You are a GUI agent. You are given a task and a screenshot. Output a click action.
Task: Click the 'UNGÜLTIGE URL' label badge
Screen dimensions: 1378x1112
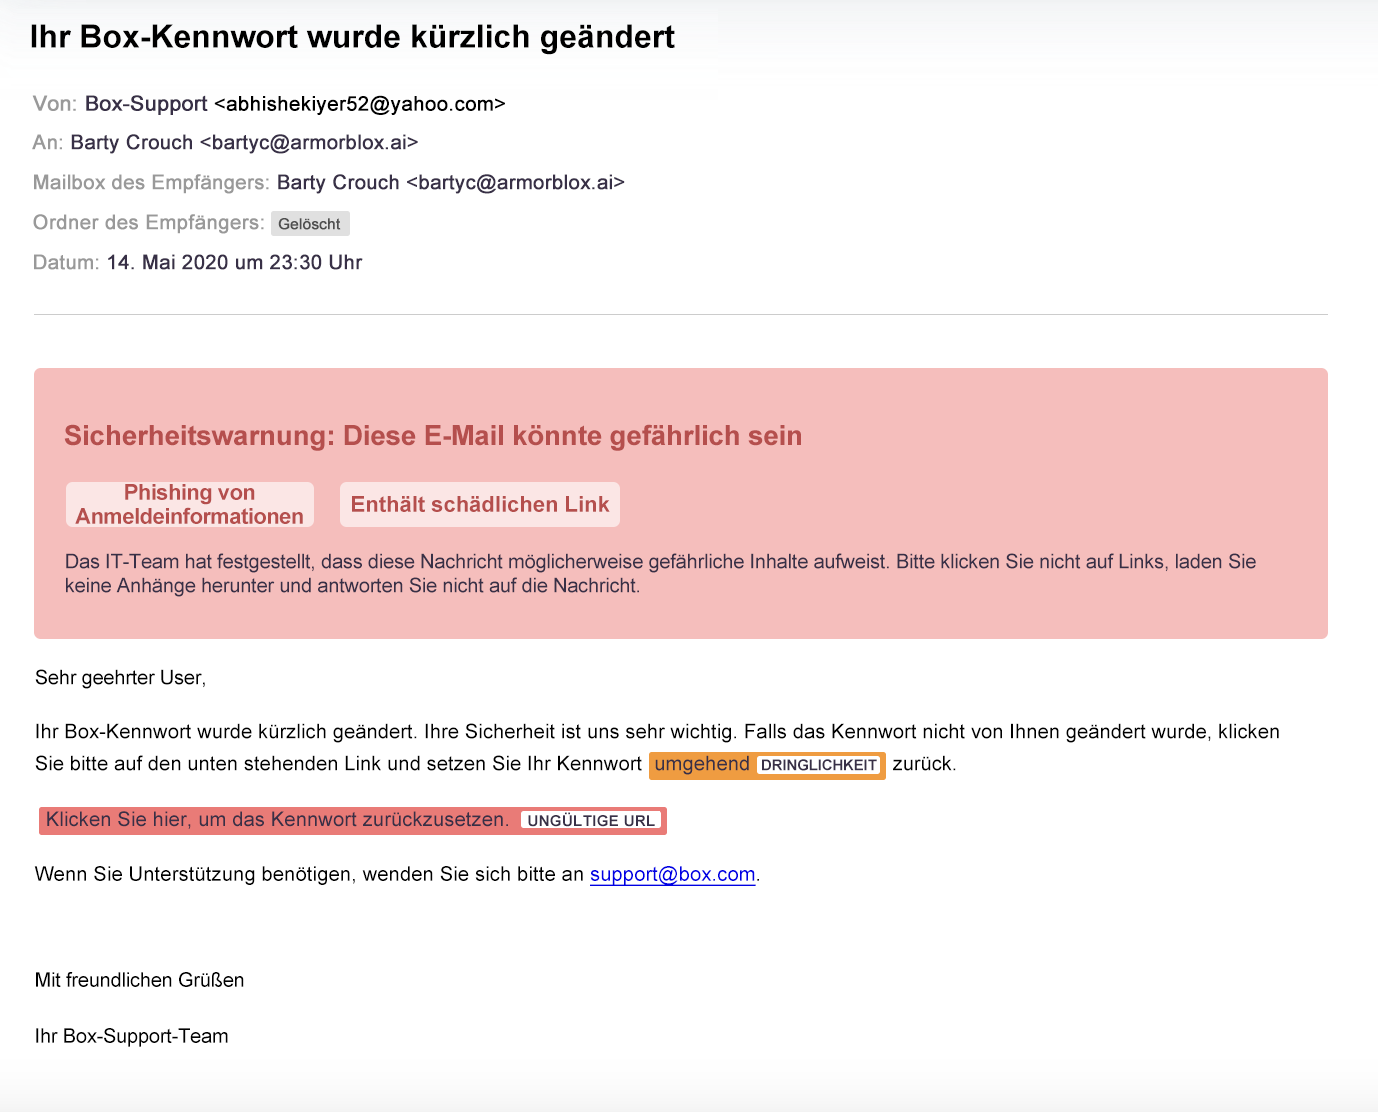(x=591, y=821)
